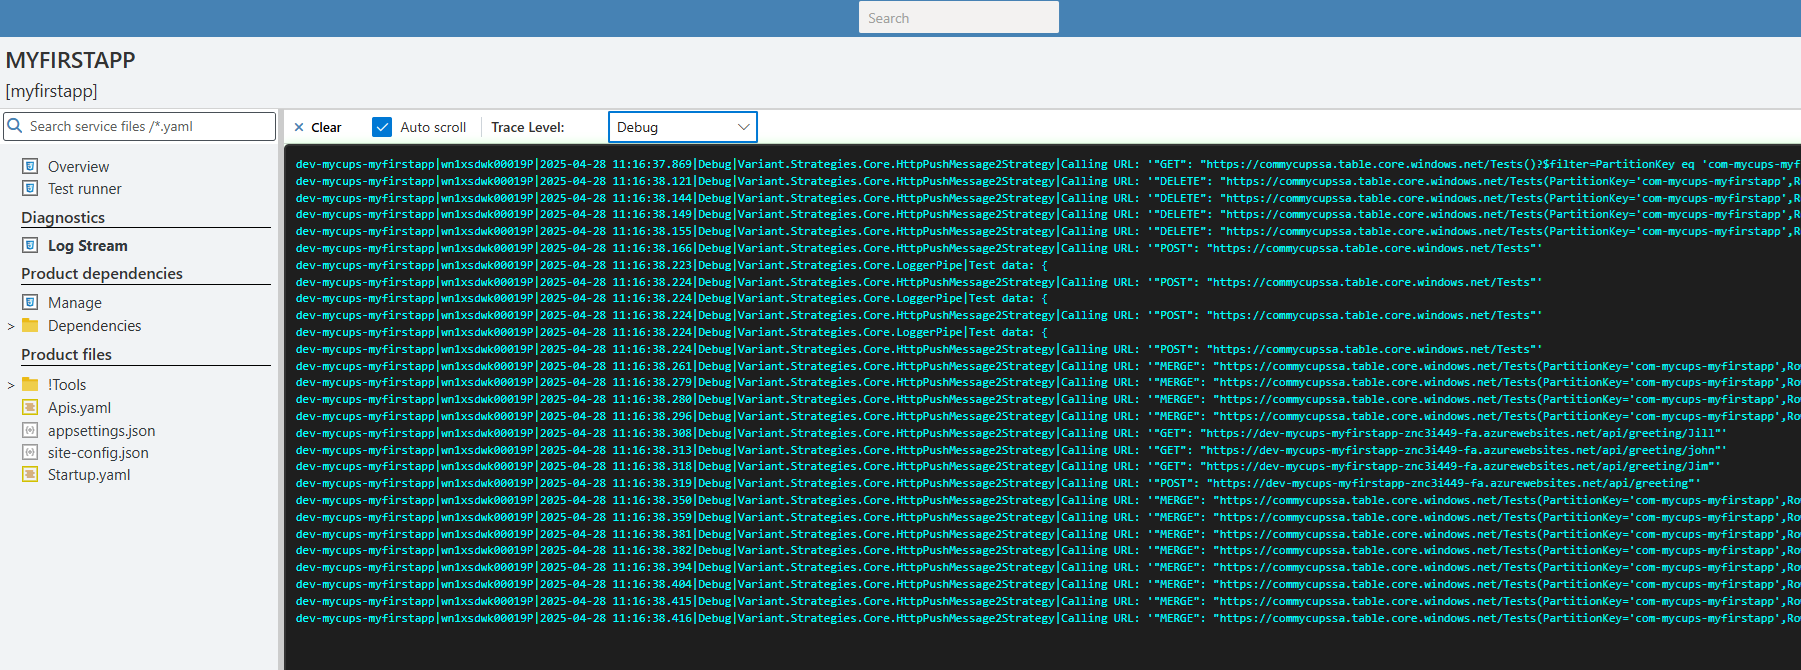Click the Dependencies folder icon
This screenshot has height=670, width=1801.
[30, 325]
